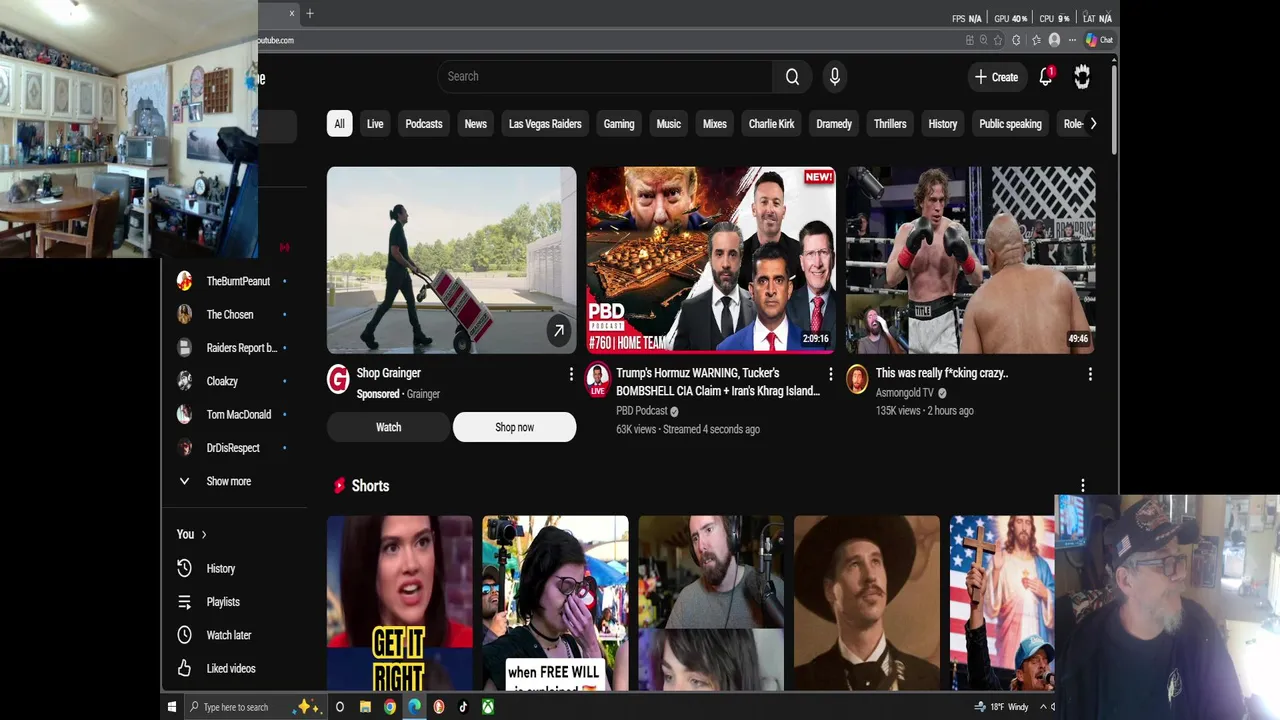Select the Live filter chip
The width and height of the screenshot is (1280, 720).
click(375, 124)
